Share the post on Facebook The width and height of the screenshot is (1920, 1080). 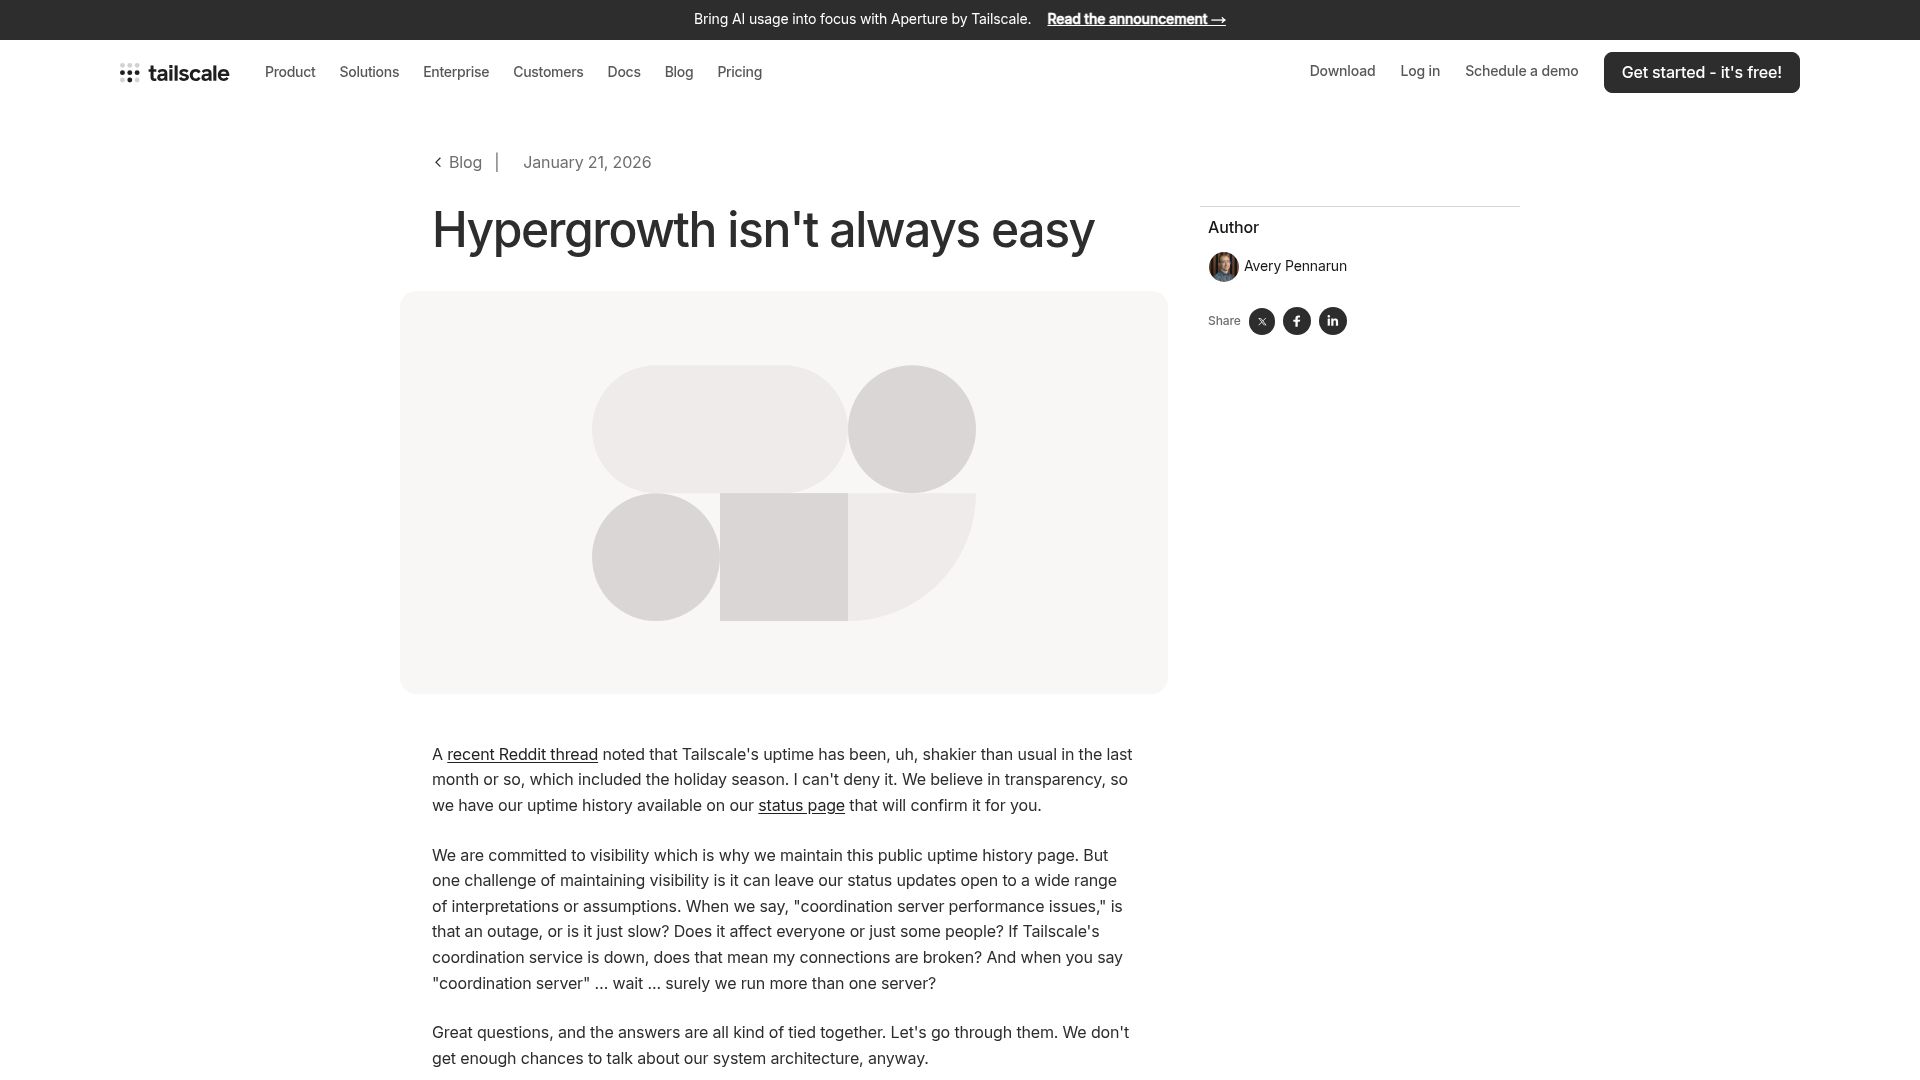coord(1297,321)
